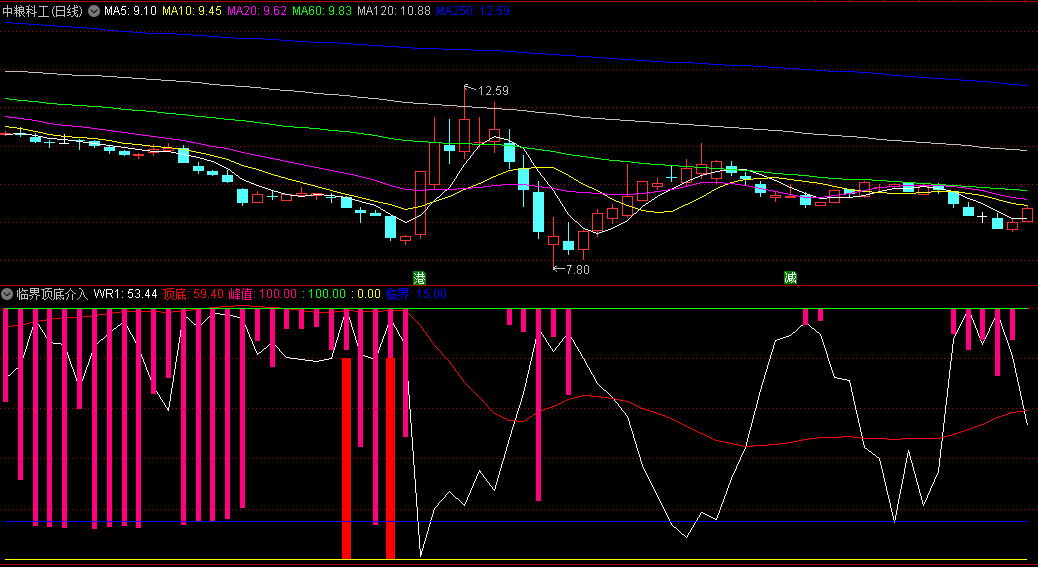Image resolution: width=1038 pixels, height=567 pixels.
Task: Click the MA5: 9.10 label
Action: [x=130, y=11]
